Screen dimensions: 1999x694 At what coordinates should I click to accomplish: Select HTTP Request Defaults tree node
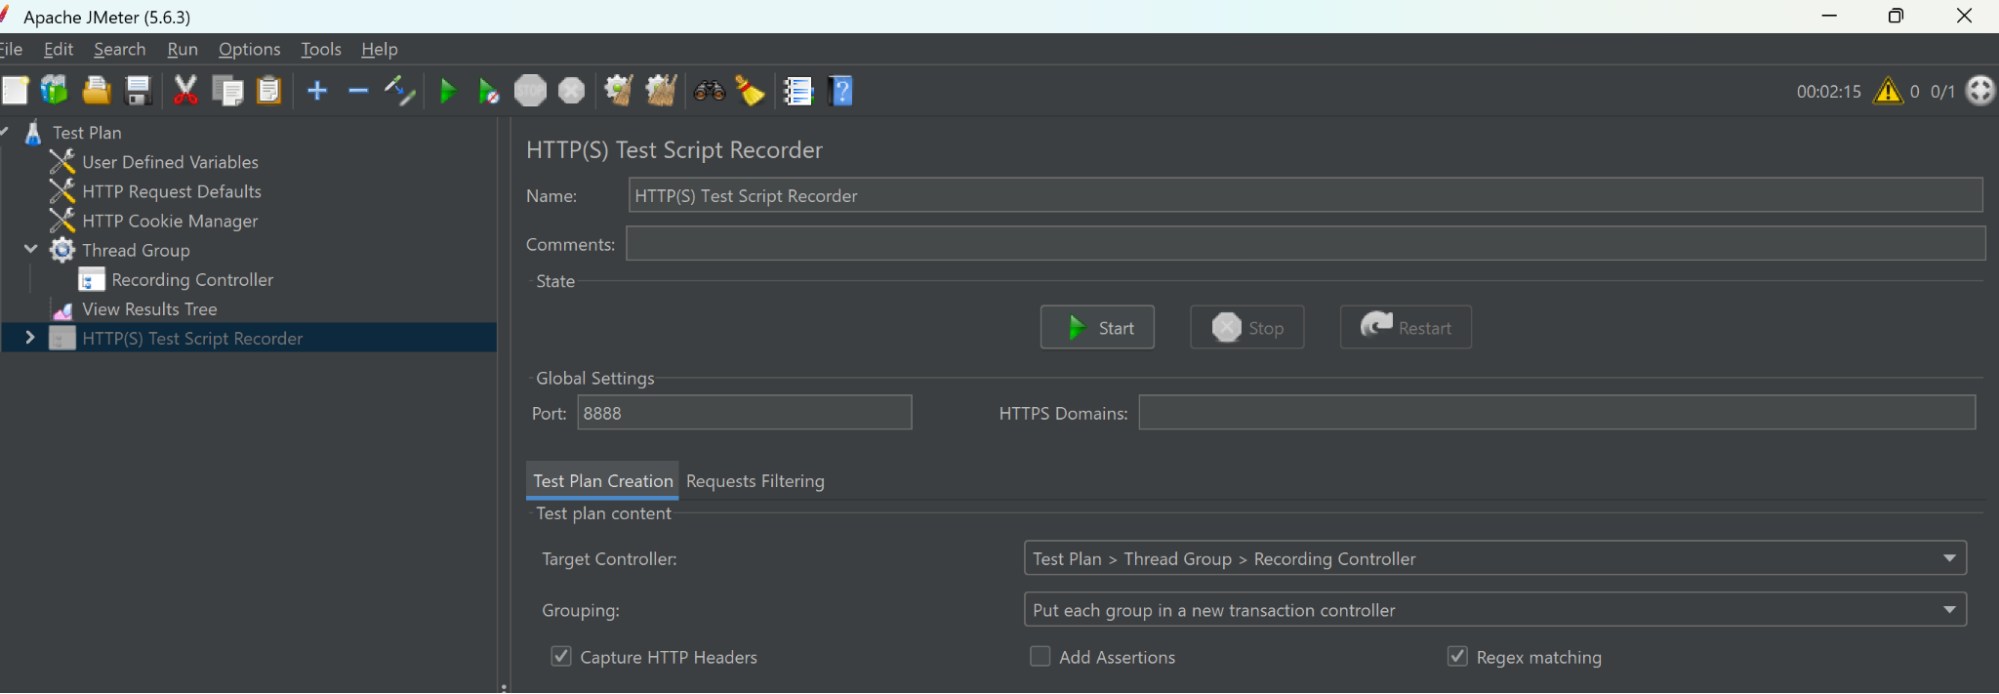pos(171,191)
